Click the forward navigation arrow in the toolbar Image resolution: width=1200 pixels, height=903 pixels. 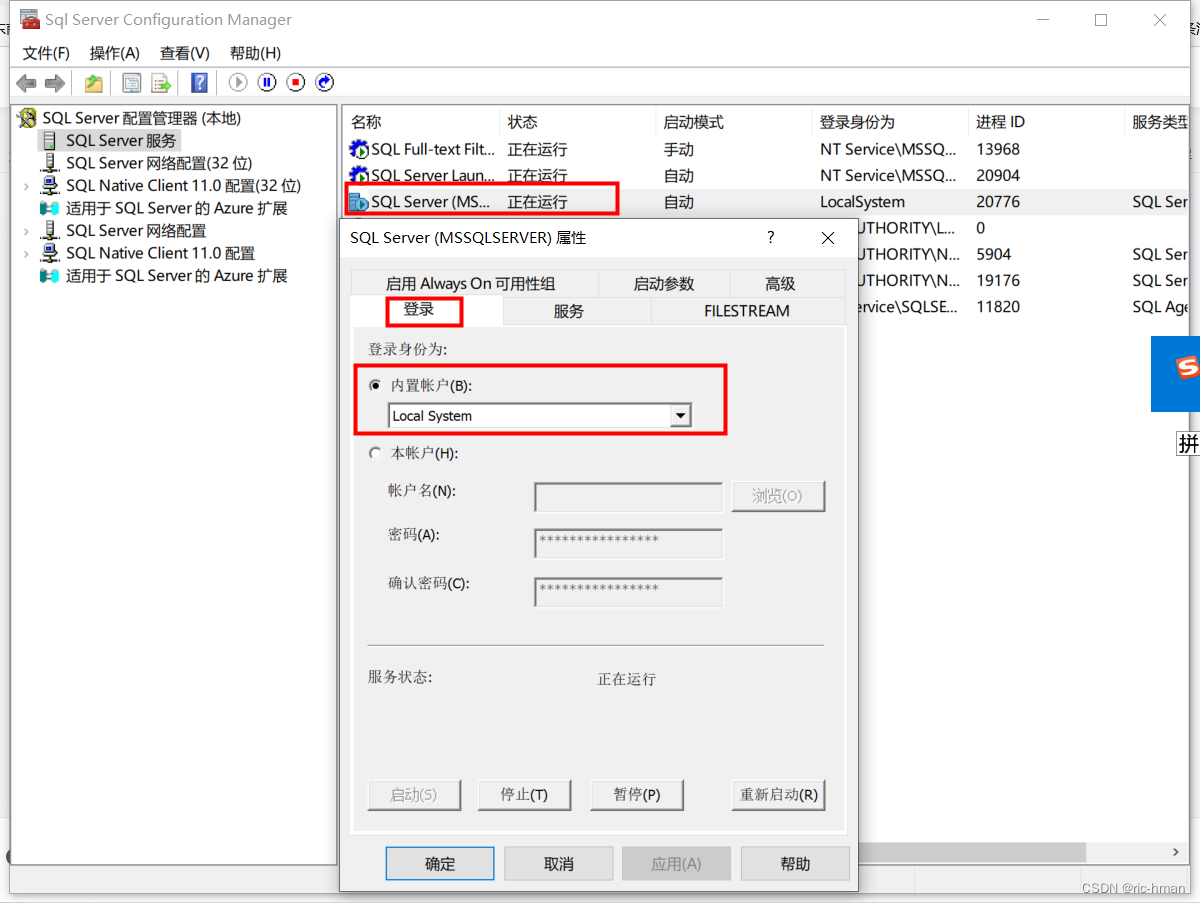coord(55,83)
